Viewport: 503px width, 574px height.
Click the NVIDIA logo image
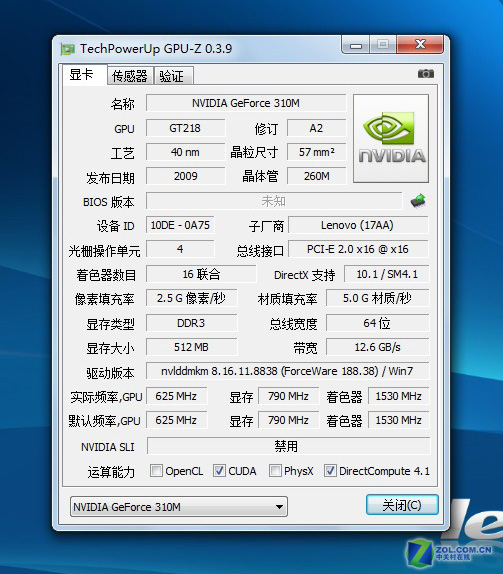[391, 138]
